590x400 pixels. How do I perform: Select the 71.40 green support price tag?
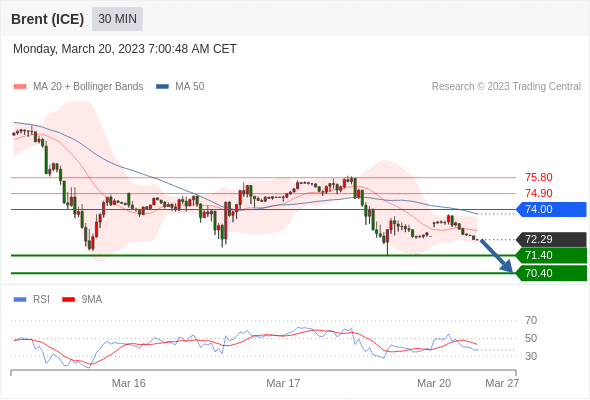(x=551, y=256)
